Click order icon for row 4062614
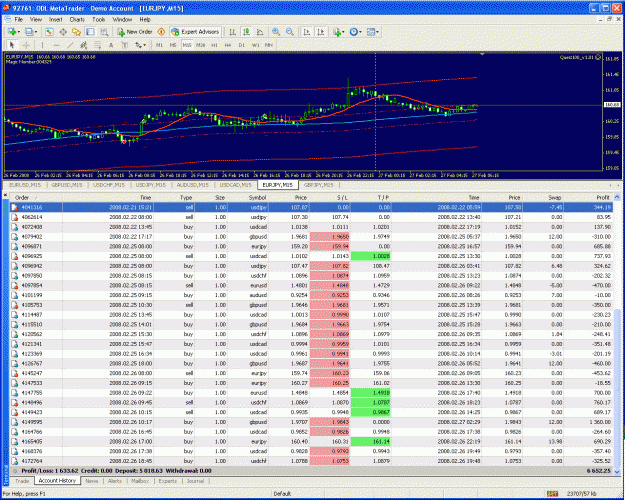This screenshot has height=500, width=625. pos(14,217)
